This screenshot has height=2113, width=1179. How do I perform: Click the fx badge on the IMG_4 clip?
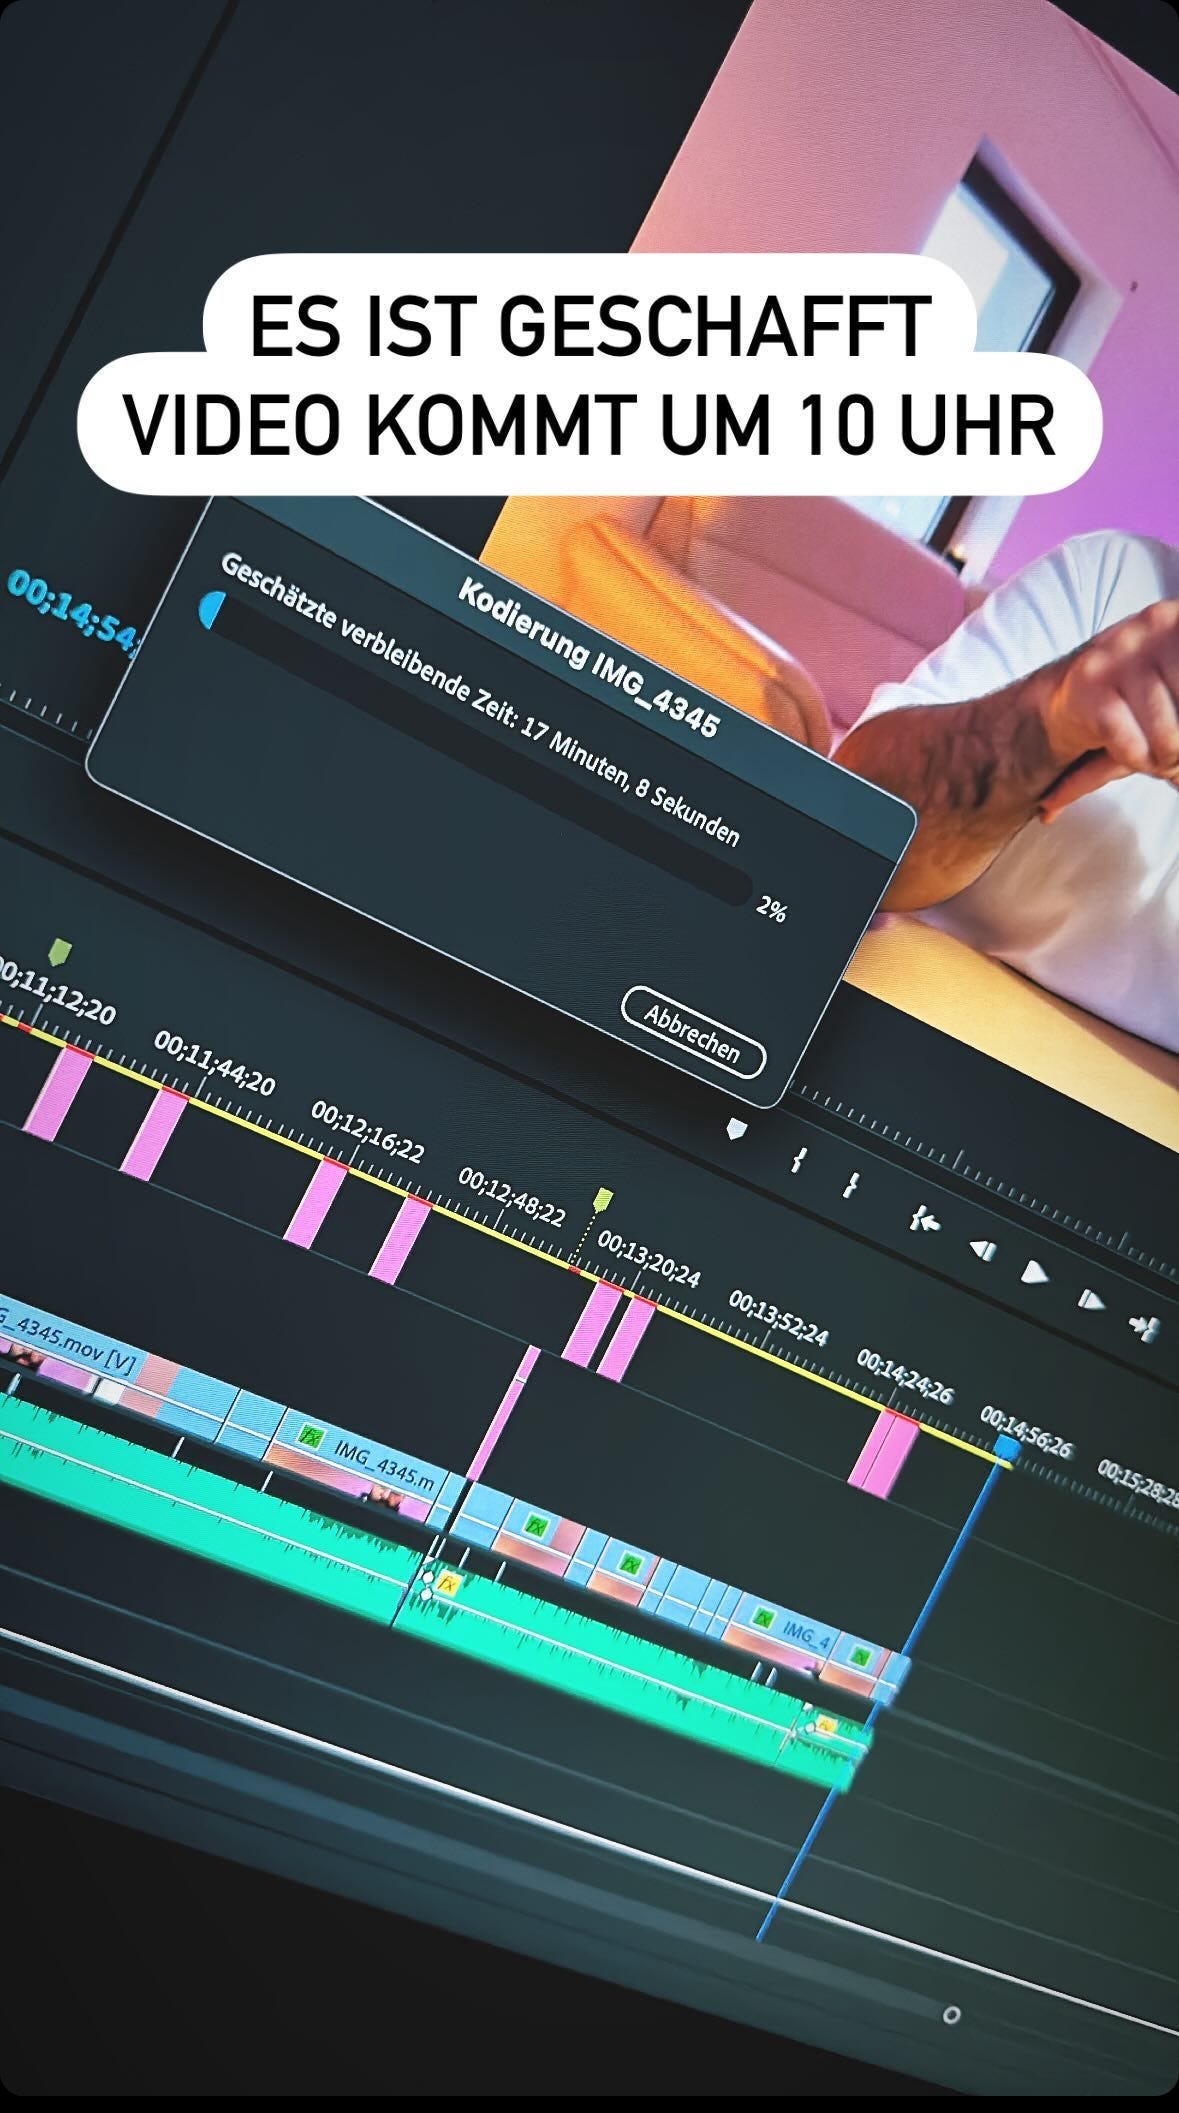point(762,1618)
